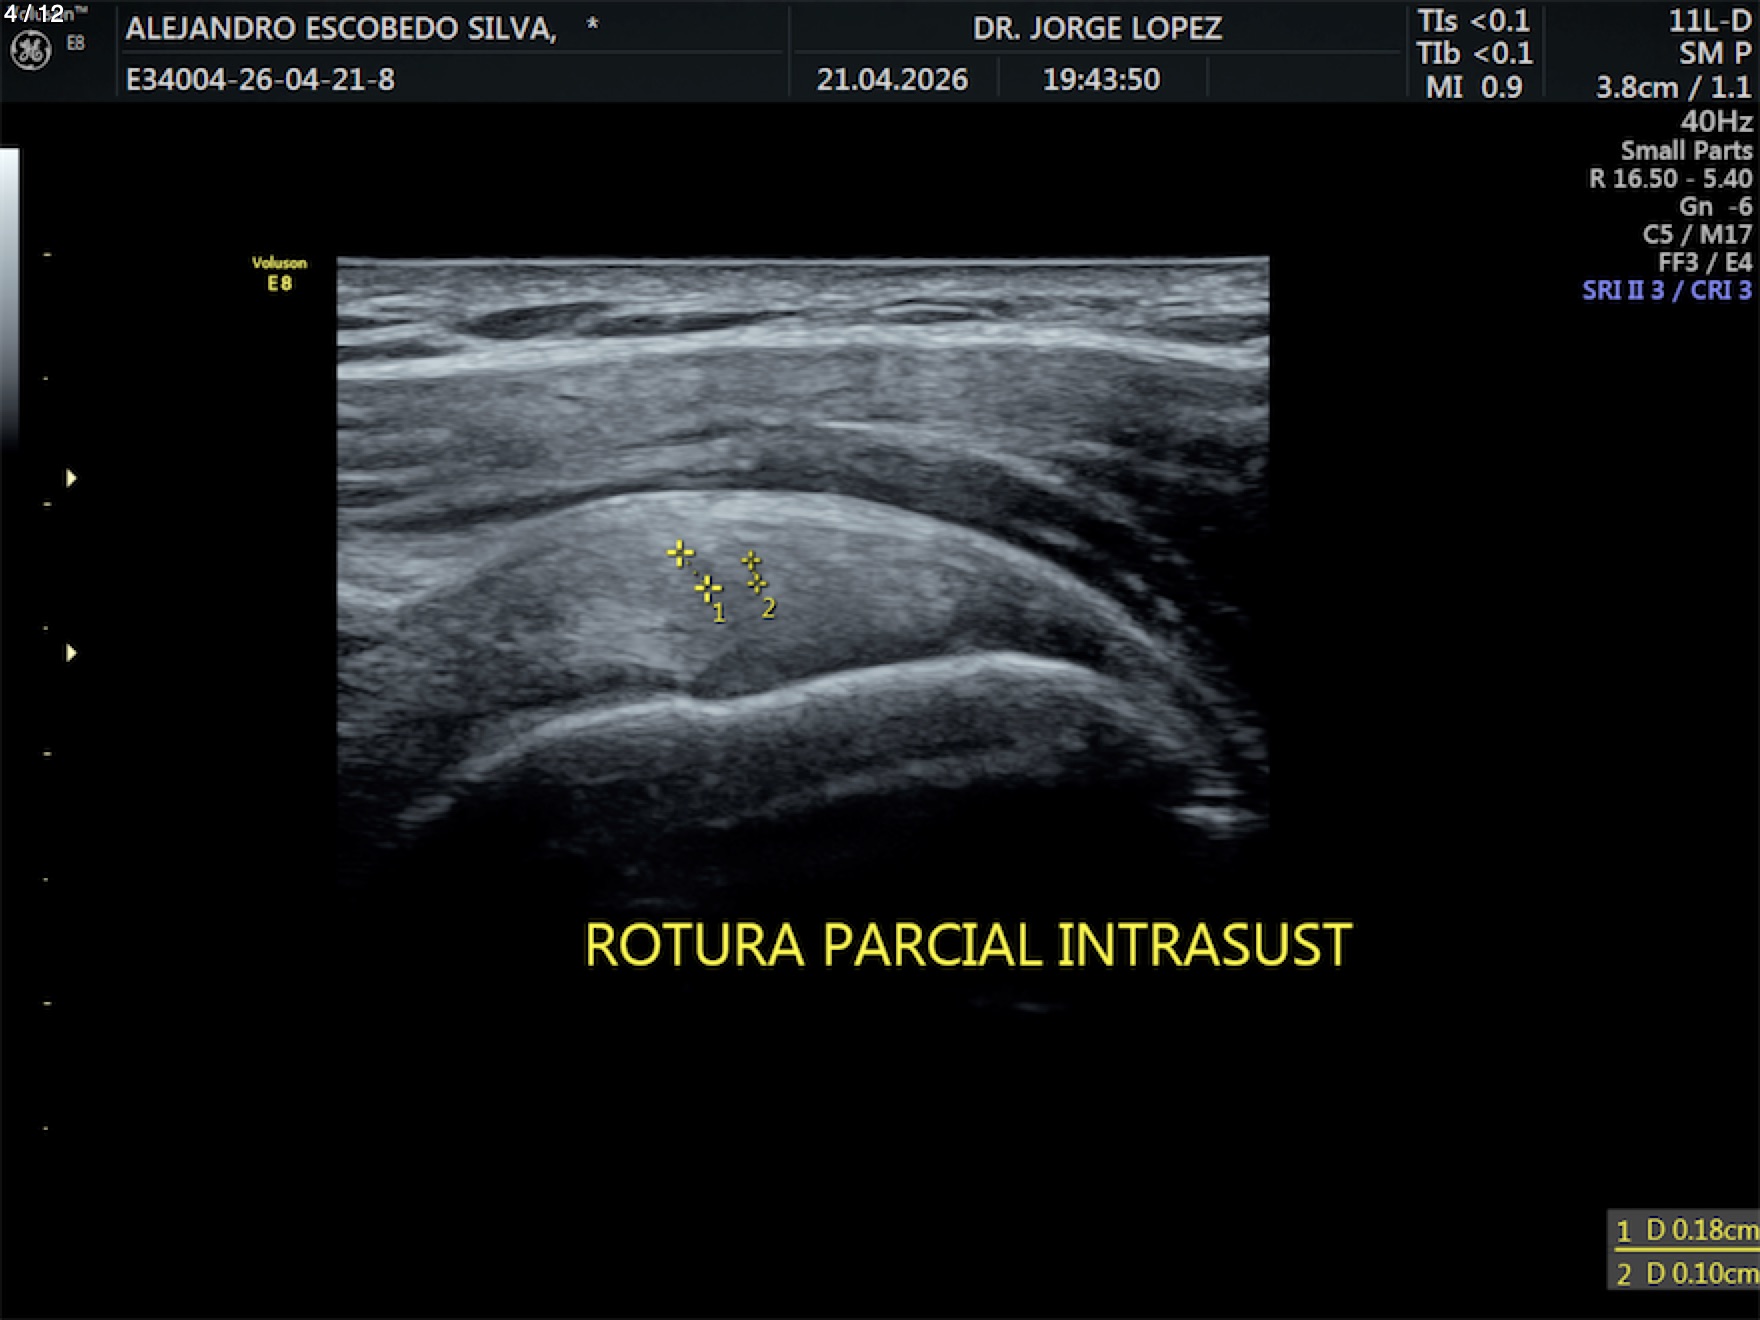Screen dimensions: 1760x1320
Task: Click the Voluson E8 image label
Action: [279, 273]
